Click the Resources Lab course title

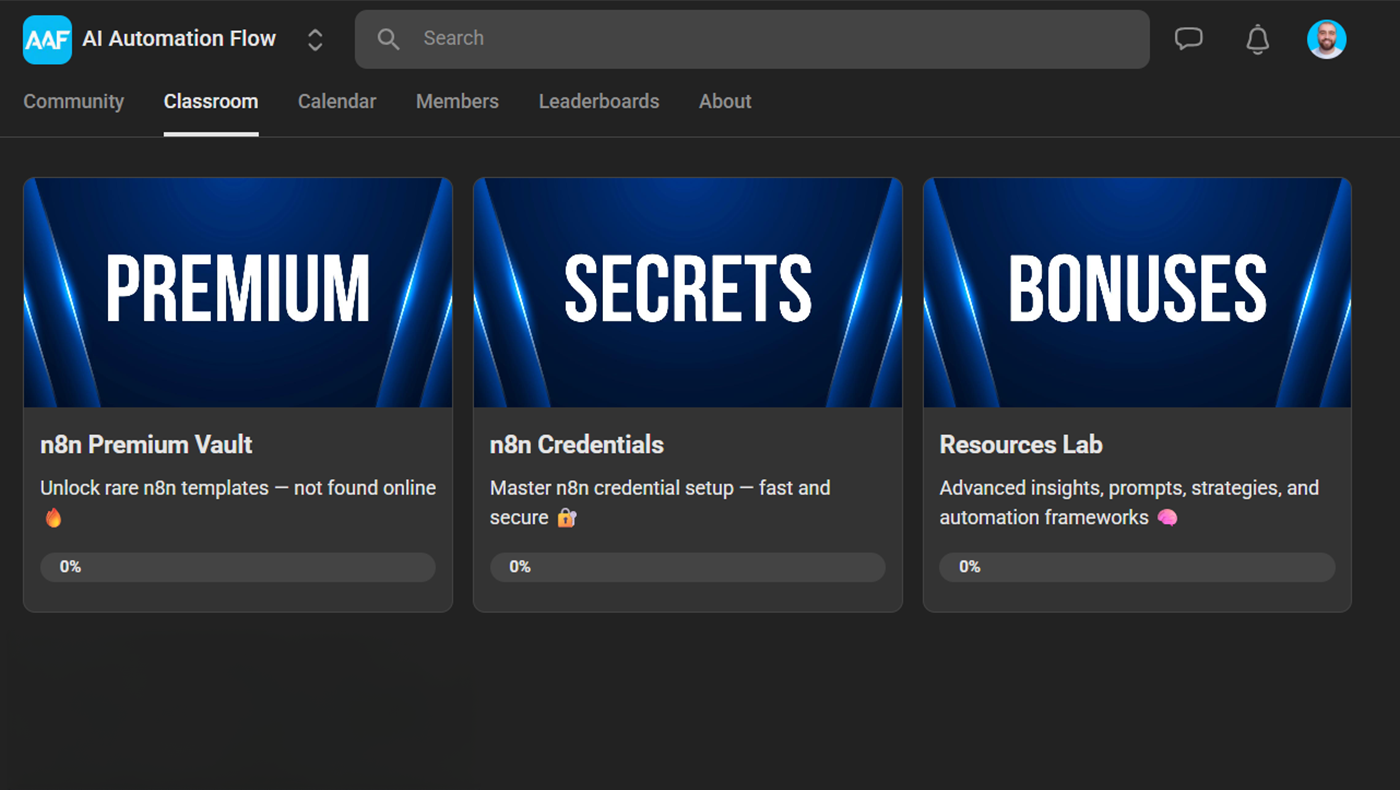click(1021, 444)
